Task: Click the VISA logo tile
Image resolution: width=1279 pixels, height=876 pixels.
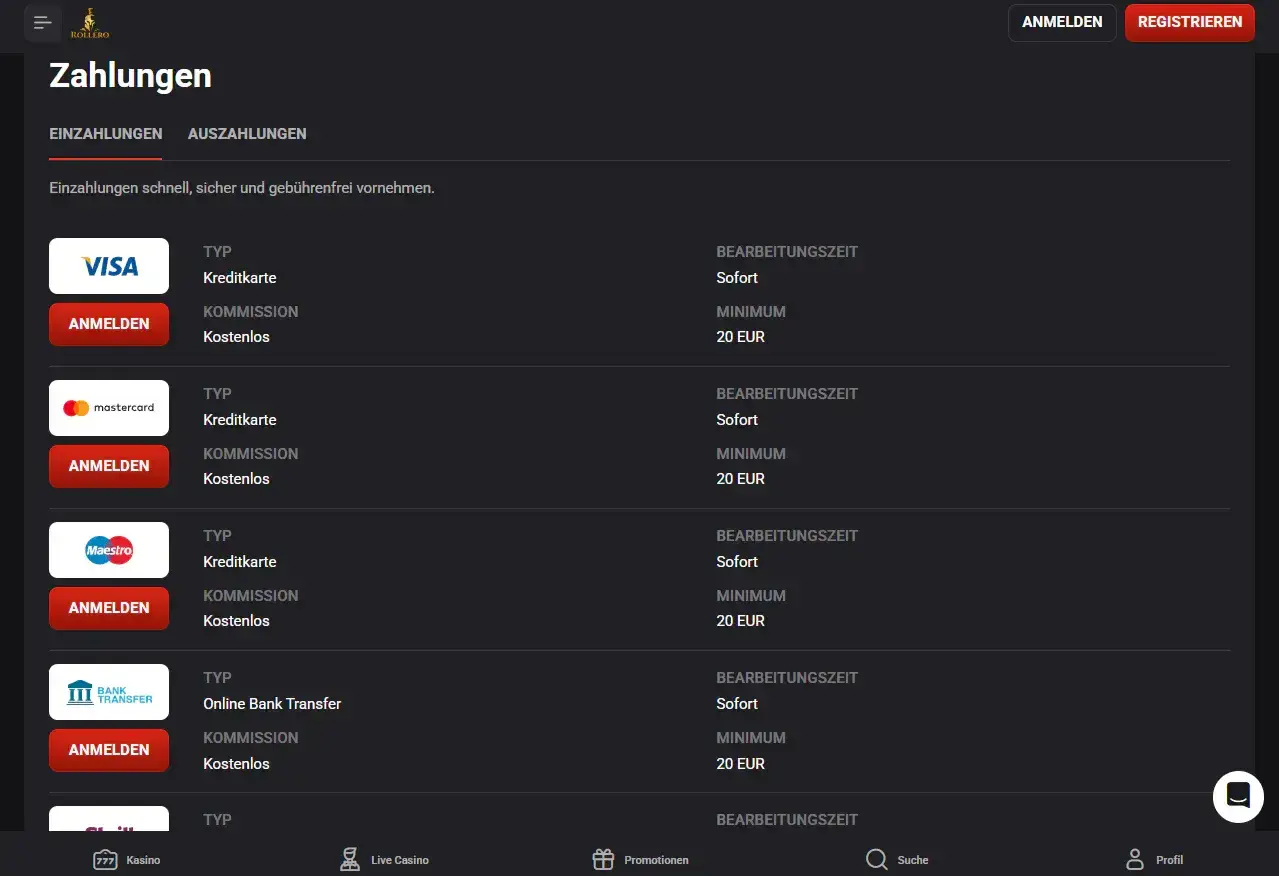Action: [x=109, y=266]
